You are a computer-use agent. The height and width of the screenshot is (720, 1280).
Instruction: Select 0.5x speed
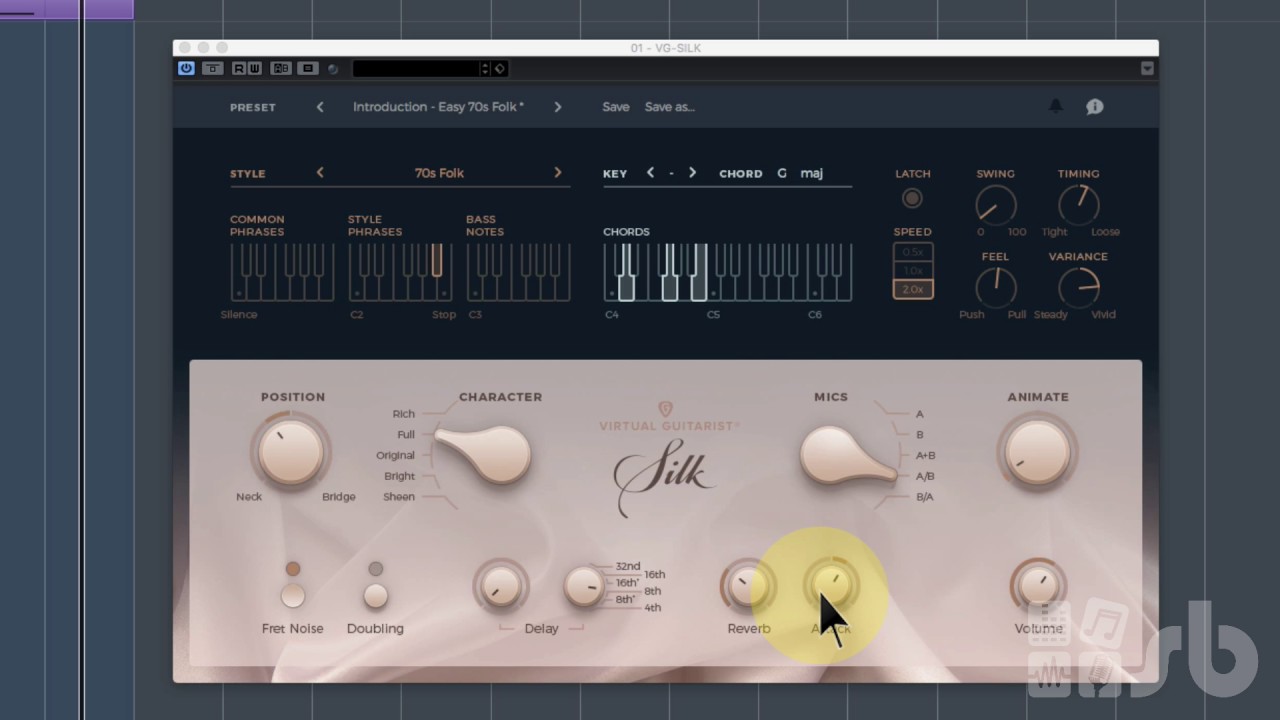[x=913, y=252]
